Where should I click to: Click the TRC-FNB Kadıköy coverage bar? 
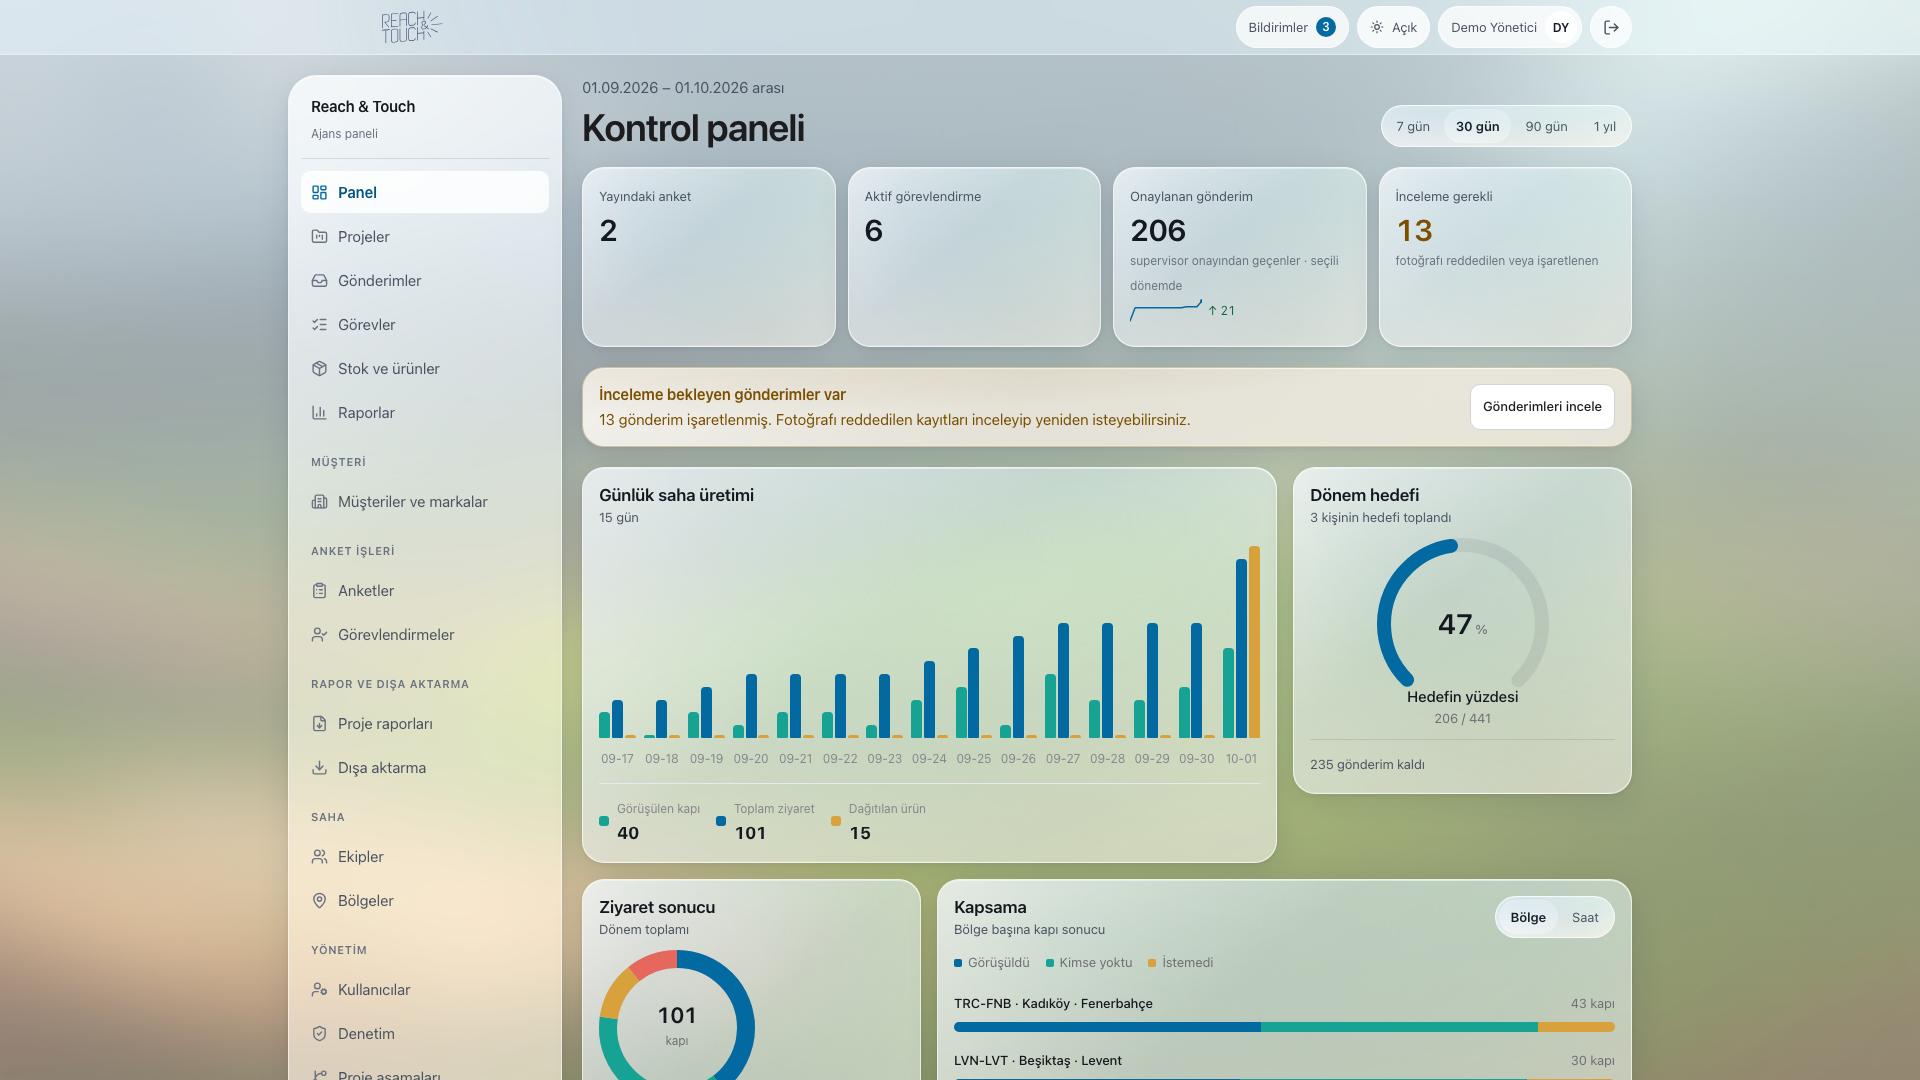point(1284,1027)
